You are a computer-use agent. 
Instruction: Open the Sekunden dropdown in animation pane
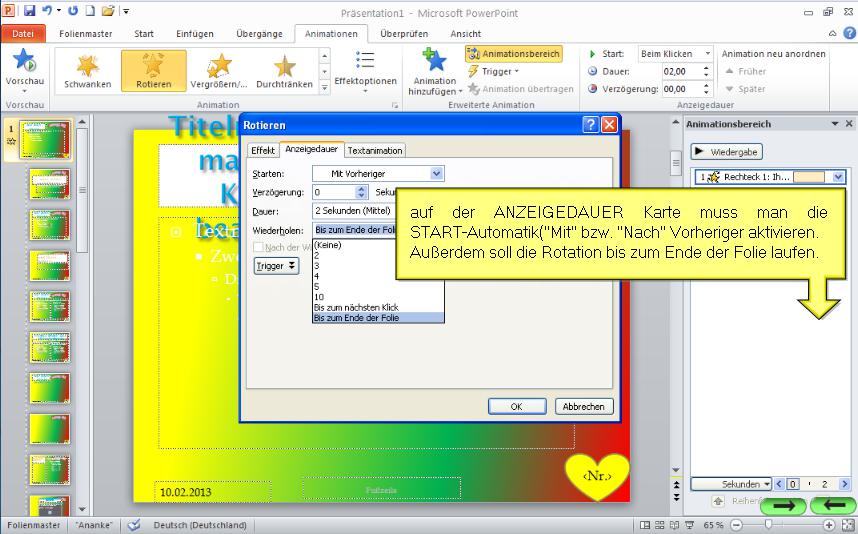766,484
